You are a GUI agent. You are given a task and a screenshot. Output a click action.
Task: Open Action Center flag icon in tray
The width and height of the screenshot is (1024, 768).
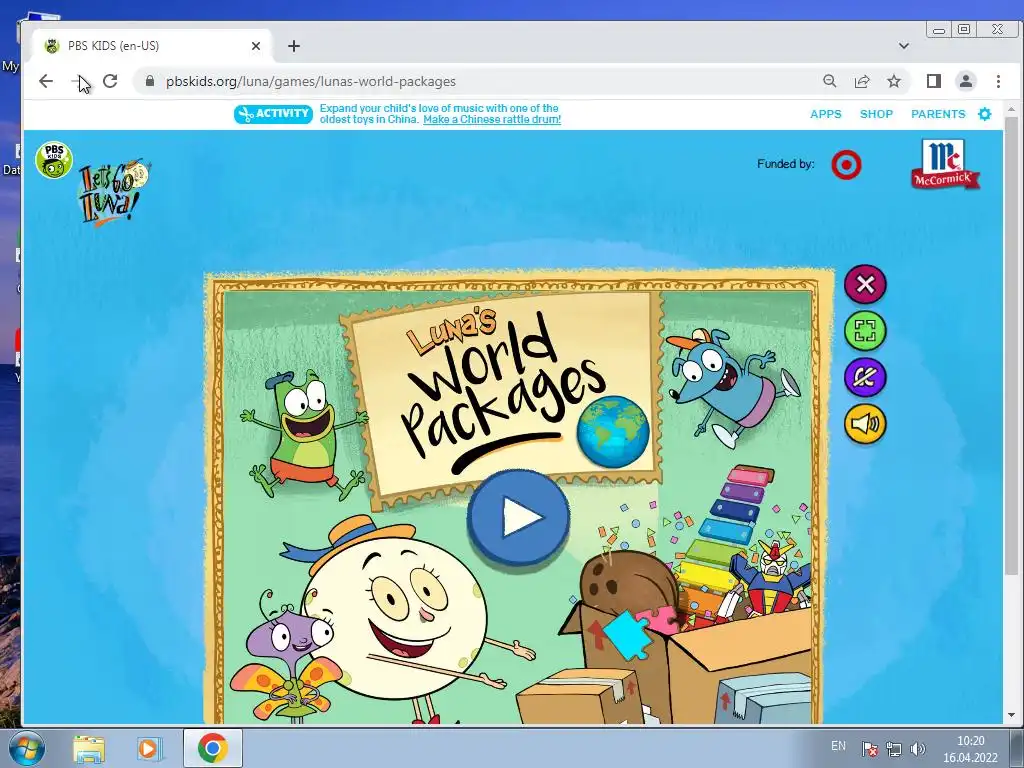pos(869,748)
